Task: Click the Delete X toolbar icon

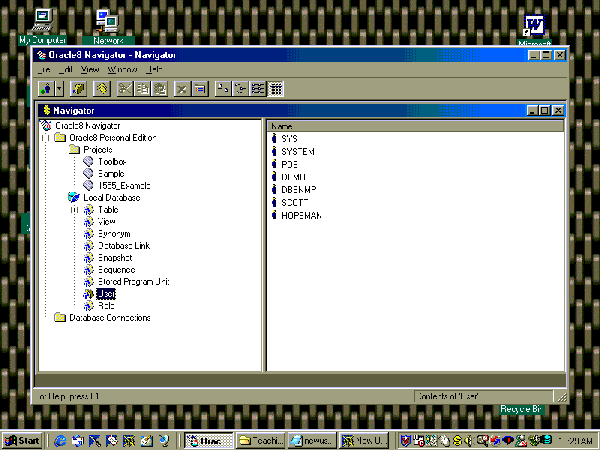Action: click(182, 89)
